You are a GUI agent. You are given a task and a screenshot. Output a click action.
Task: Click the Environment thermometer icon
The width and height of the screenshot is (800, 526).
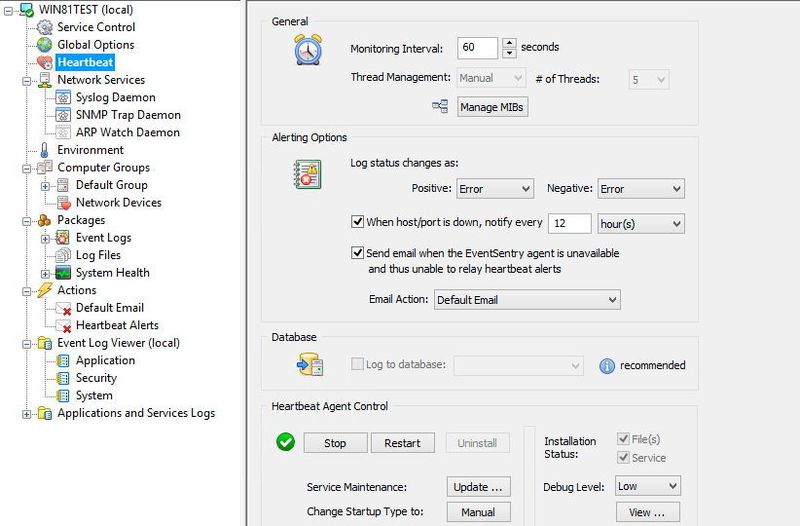click(x=45, y=150)
